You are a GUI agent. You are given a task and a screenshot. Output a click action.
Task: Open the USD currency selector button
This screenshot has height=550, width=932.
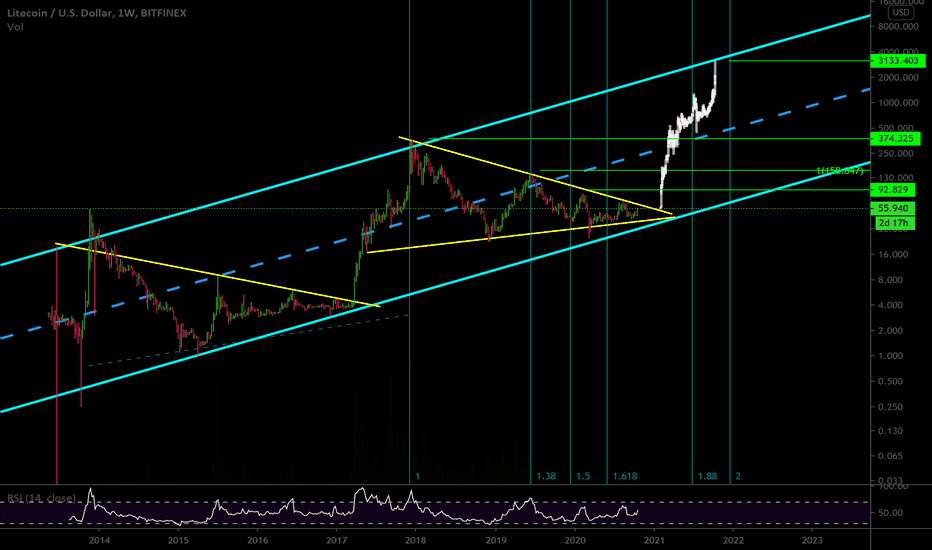coord(900,12)
